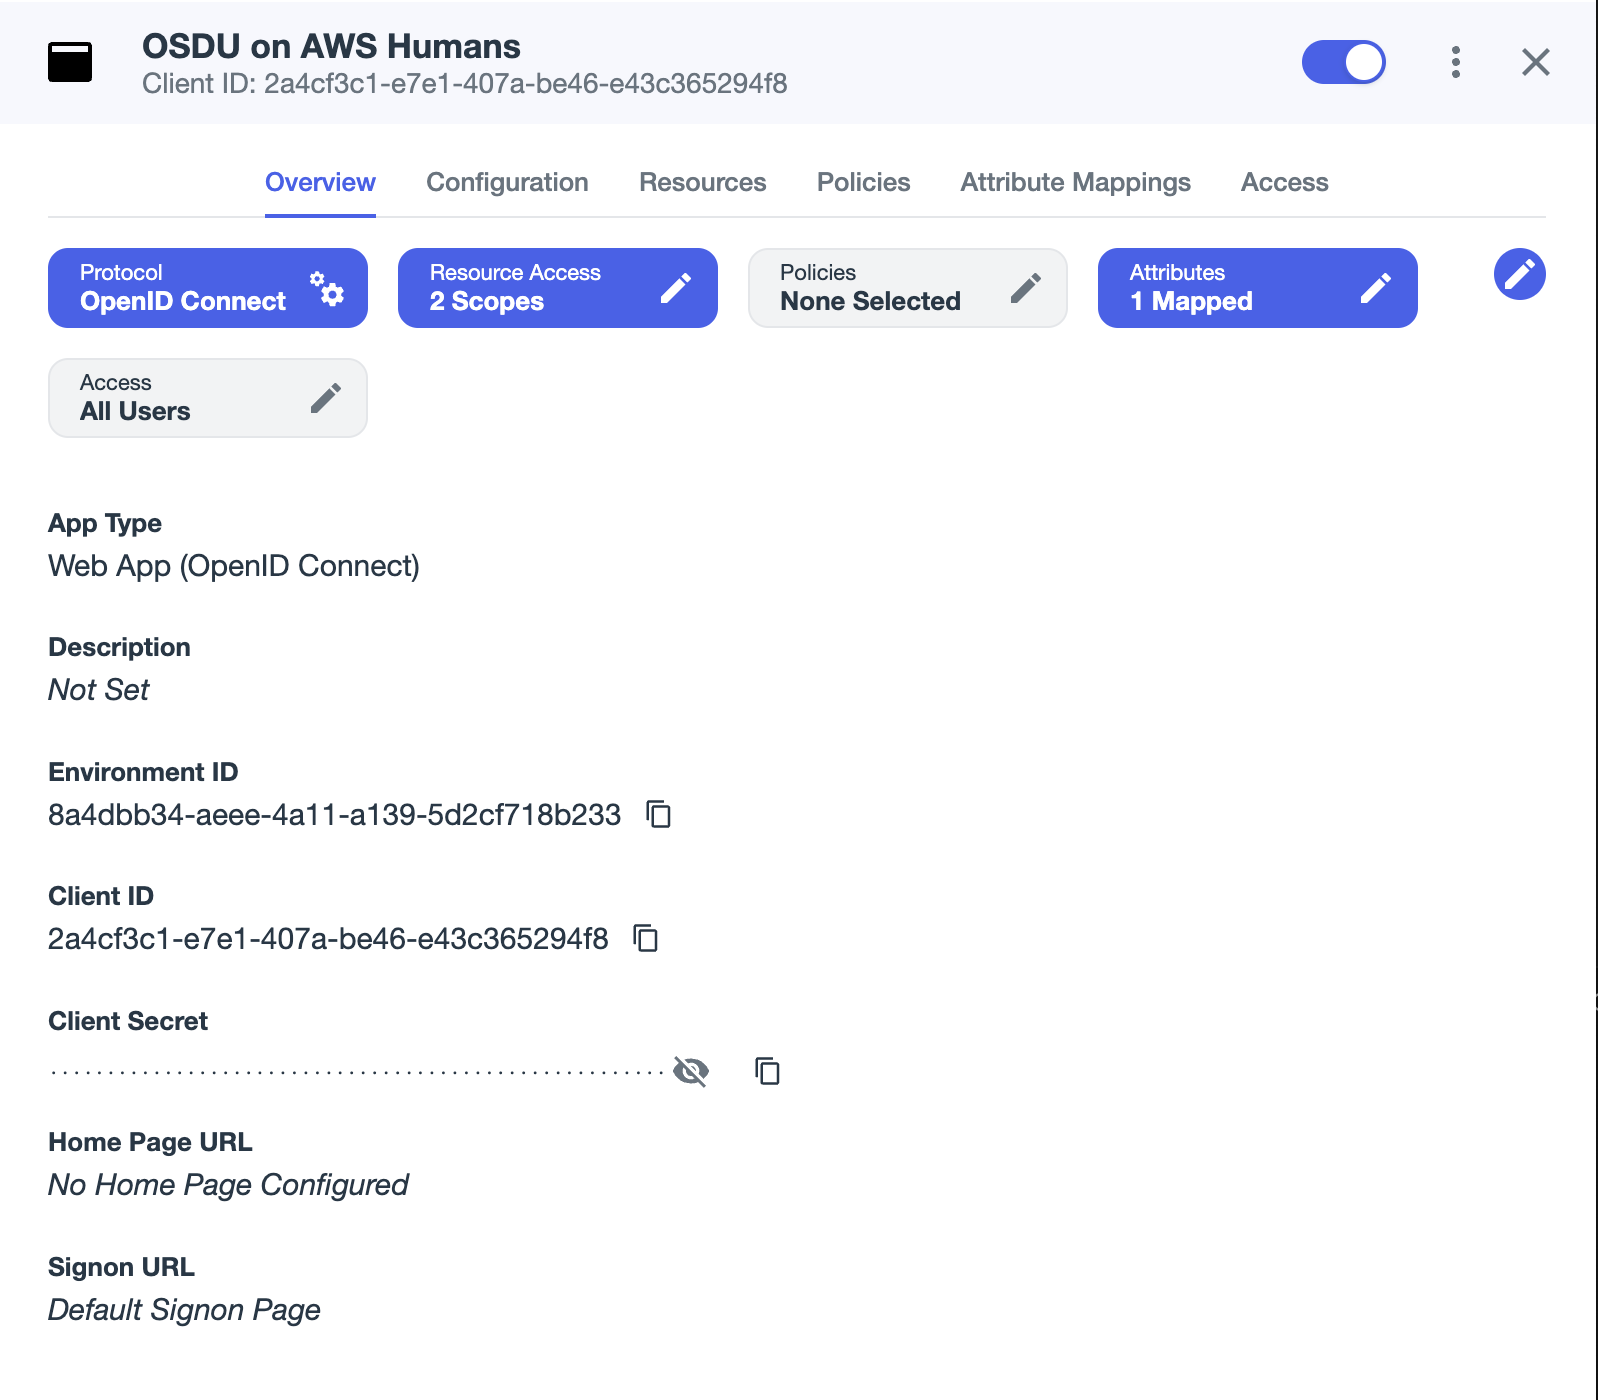
Task: Click the Signon URL label
Action: 121,1267
